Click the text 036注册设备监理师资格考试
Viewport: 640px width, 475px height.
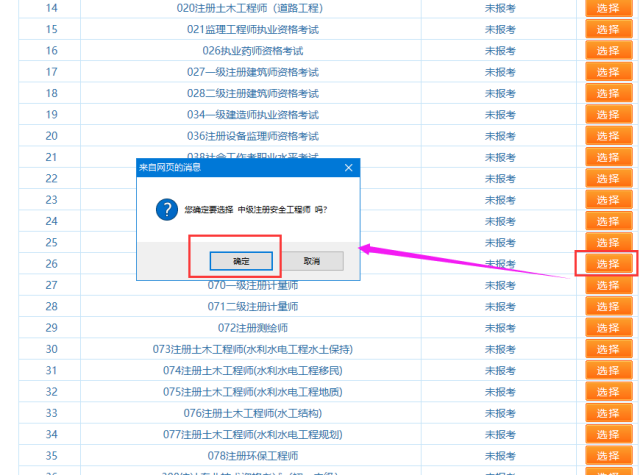coord(253,136)
